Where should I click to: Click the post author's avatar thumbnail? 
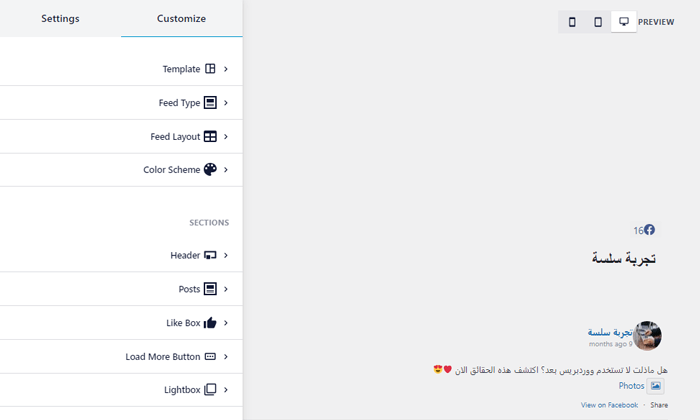coord(648,336)
